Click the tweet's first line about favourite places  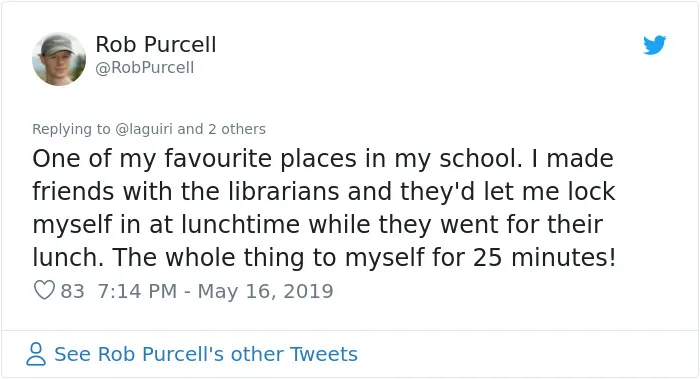pyautogui.click(x=323, y=159)
